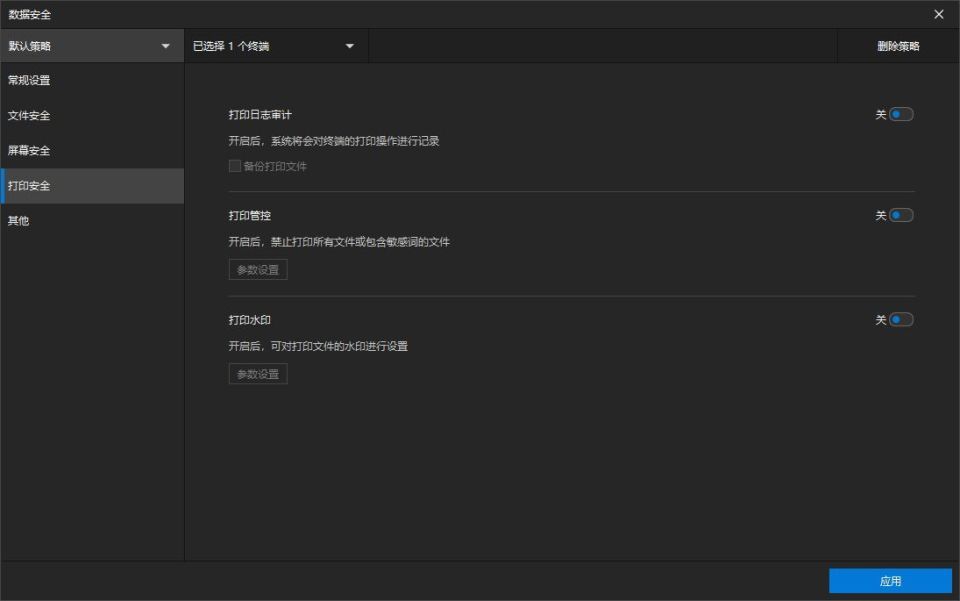
Task: Select 屏幕安全 in the sidebar
Action: [92, 151]
